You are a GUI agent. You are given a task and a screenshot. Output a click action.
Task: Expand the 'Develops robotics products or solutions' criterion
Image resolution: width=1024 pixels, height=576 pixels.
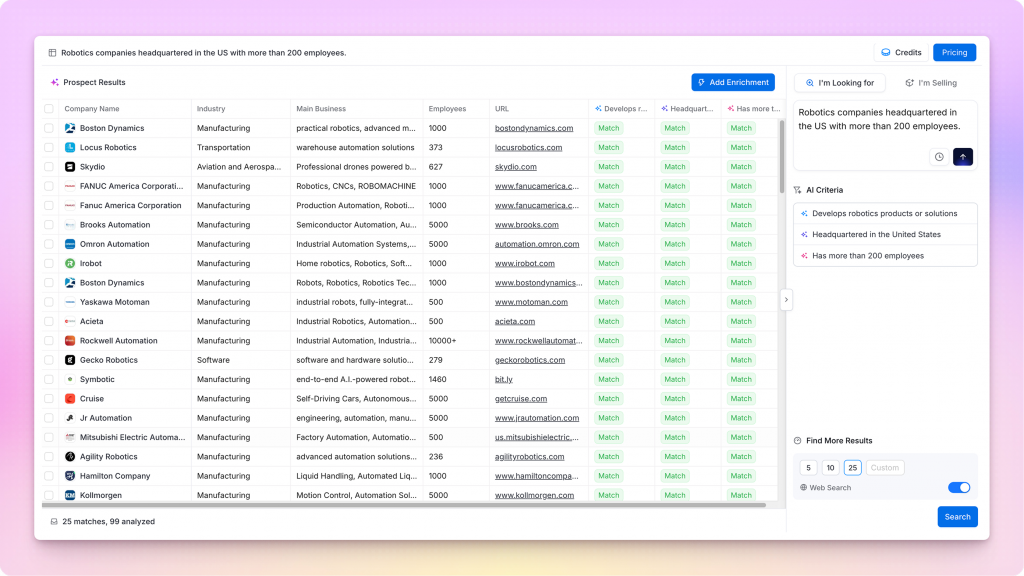[884, 214]
